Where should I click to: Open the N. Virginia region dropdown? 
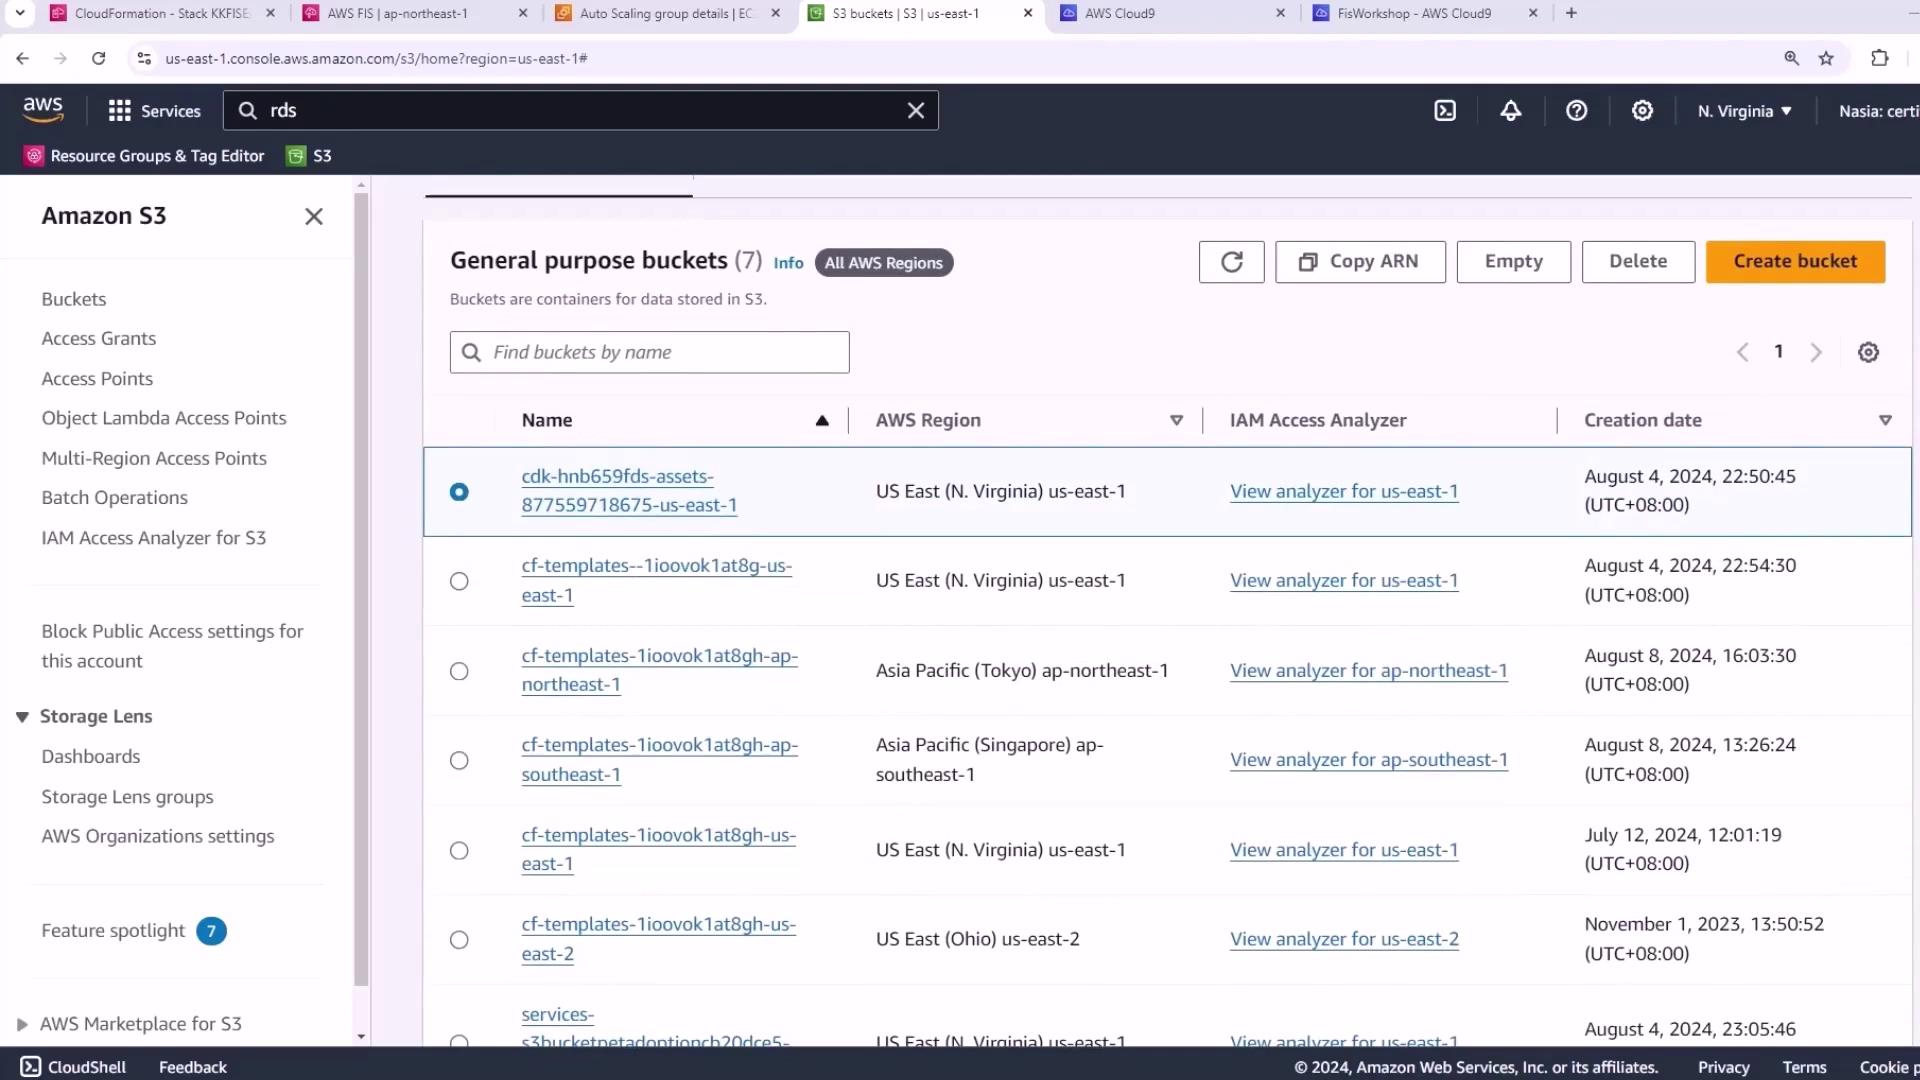[x=1744, y=111]
